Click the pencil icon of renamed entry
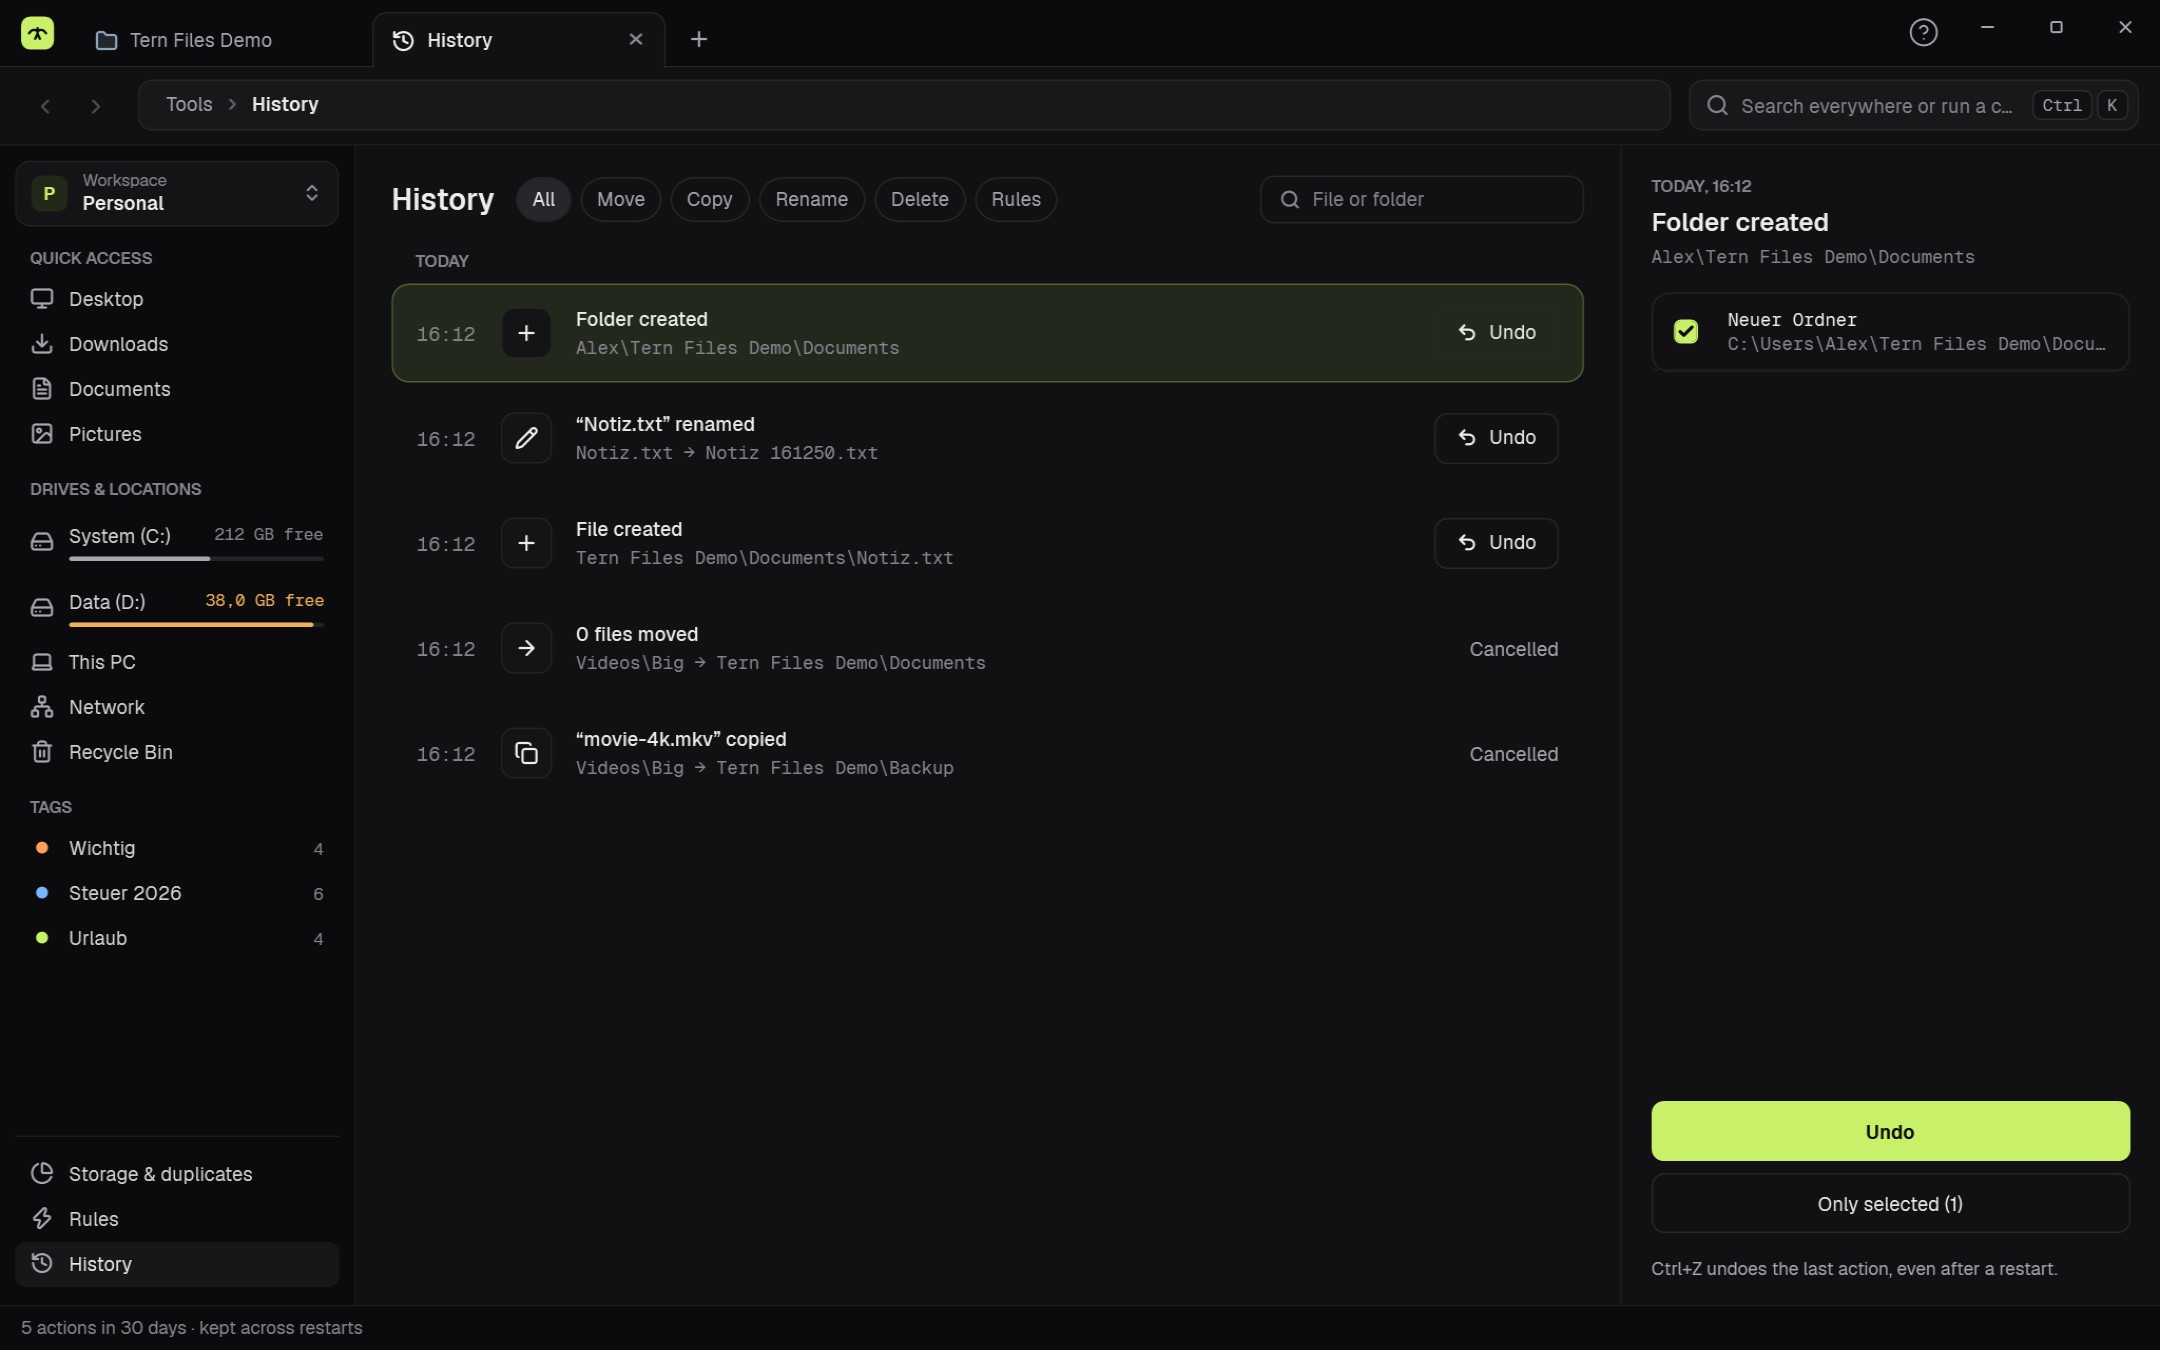2160x1350 pixels. (526, 438)
